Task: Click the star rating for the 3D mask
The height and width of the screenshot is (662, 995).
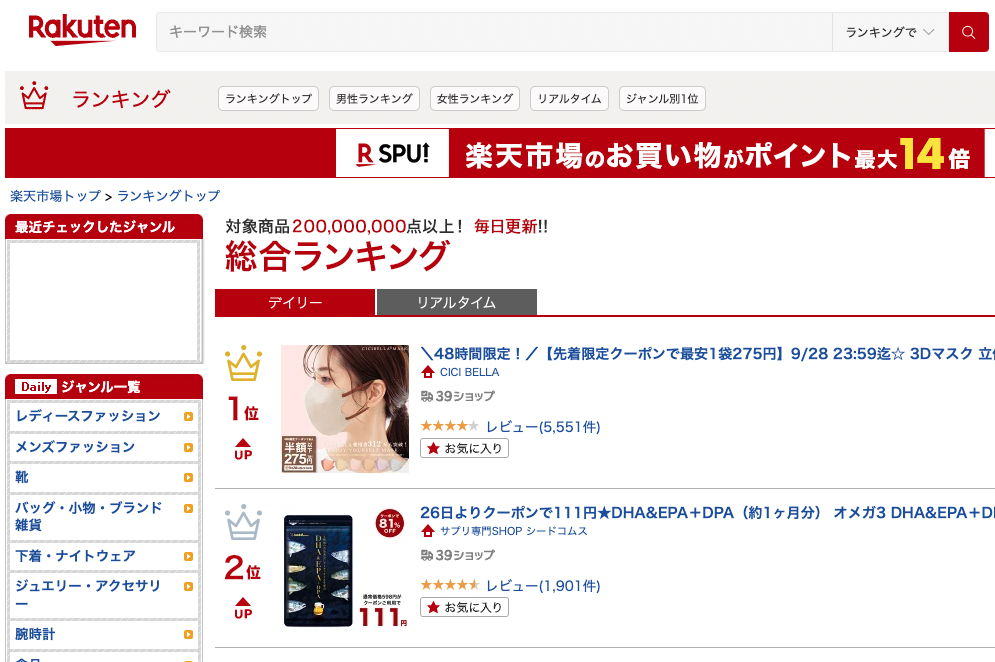Action: 449,426
